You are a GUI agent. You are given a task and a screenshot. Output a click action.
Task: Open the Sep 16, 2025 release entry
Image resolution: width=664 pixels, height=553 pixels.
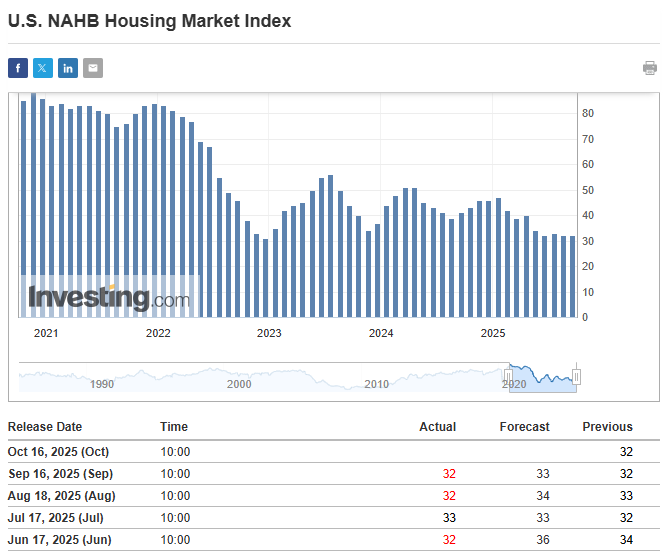point(60,474)
